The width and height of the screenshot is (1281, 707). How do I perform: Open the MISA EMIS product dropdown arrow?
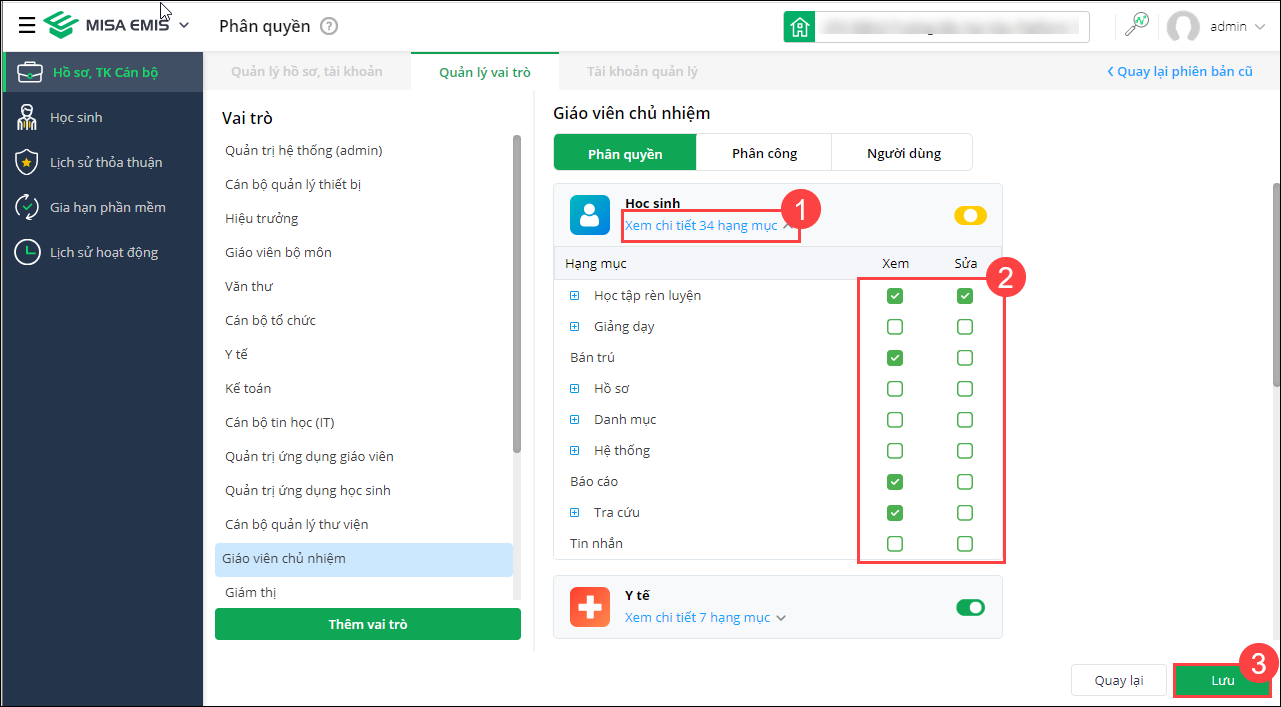coord(184,26)
